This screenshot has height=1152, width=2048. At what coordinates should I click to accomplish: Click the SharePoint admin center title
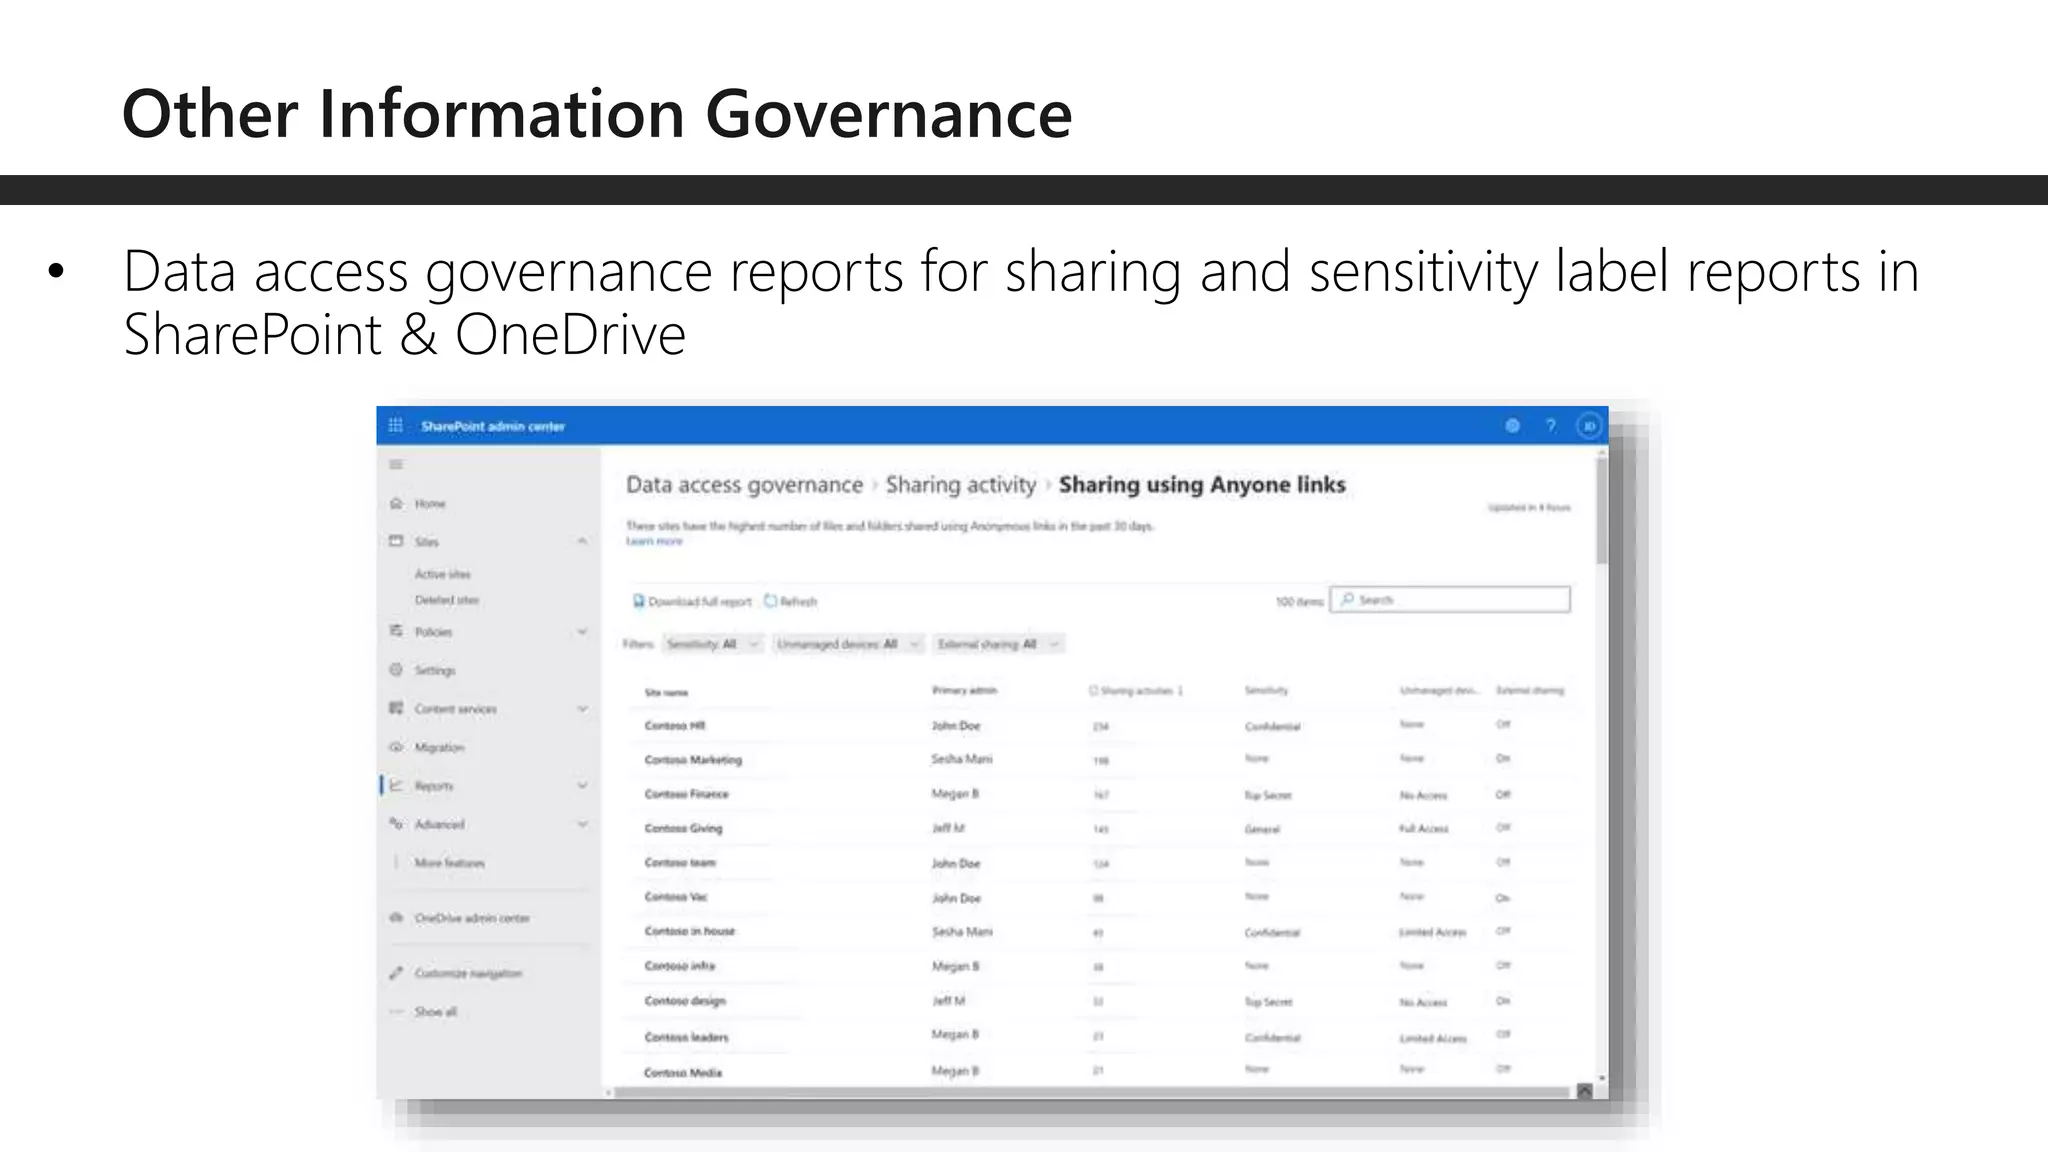tap(493, 426)
